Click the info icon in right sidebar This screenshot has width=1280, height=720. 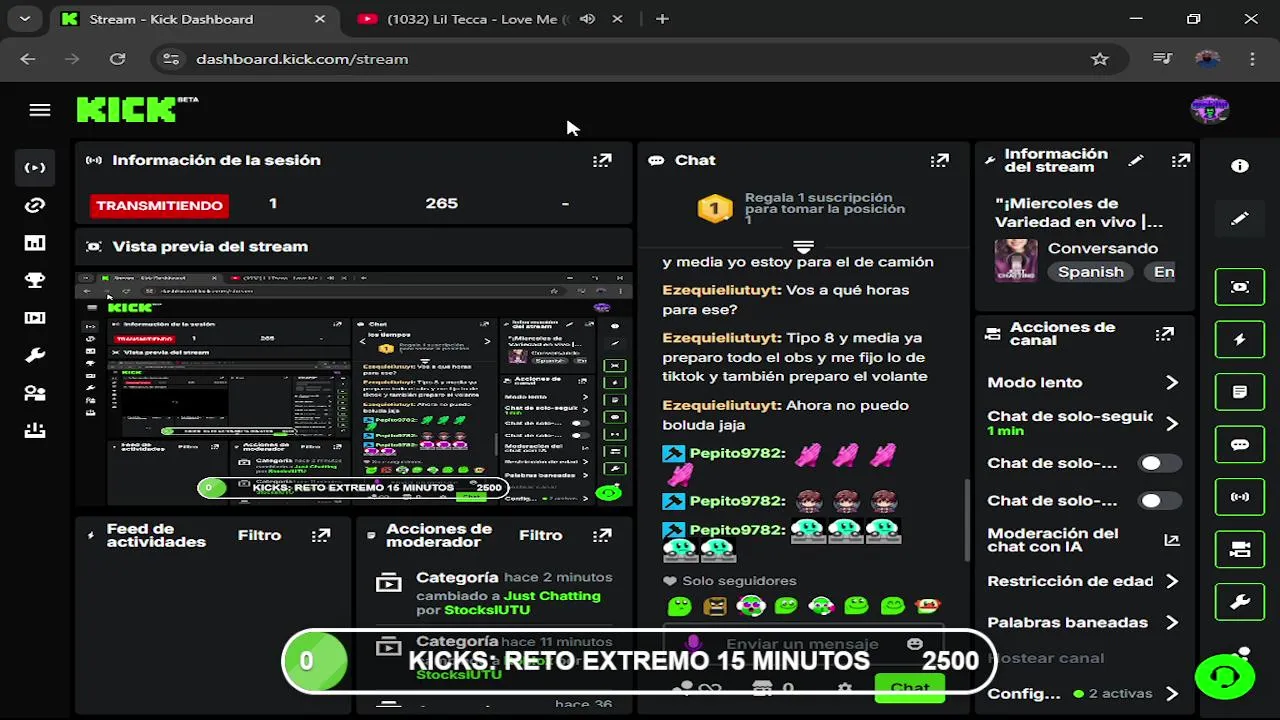(1240, 166)
